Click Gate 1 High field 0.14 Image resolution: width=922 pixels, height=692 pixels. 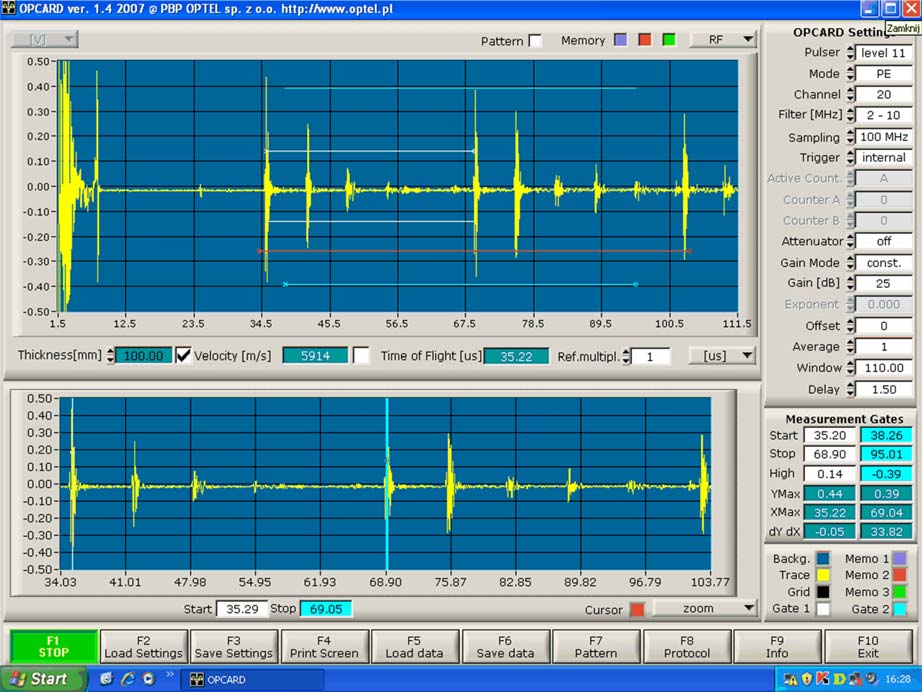click(830, 474)
